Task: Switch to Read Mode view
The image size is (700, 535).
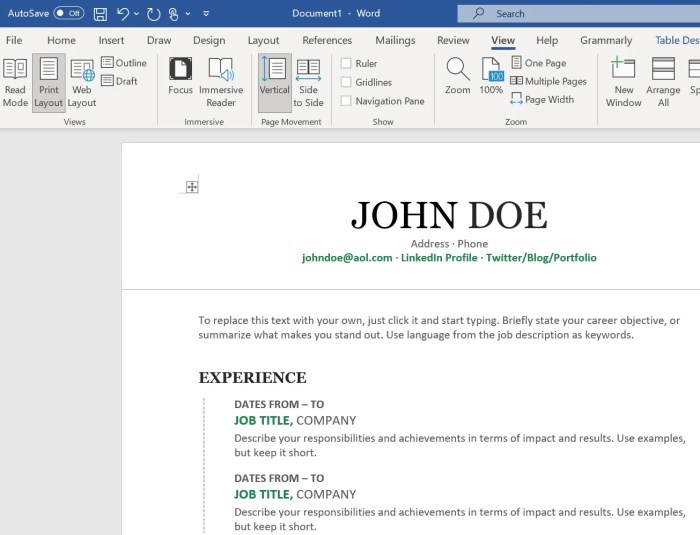Action: coord(15,83)
